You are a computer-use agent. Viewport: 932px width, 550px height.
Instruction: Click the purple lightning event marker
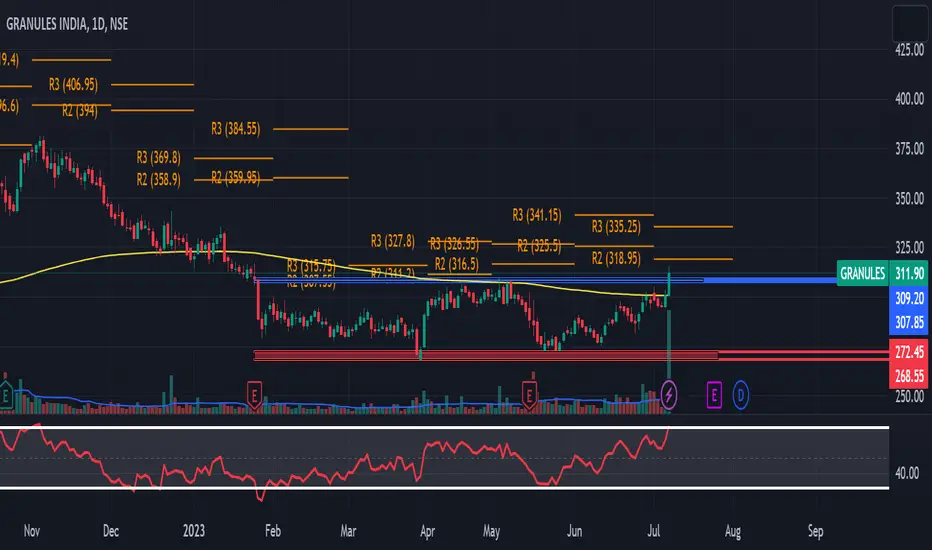click(669, 395)
